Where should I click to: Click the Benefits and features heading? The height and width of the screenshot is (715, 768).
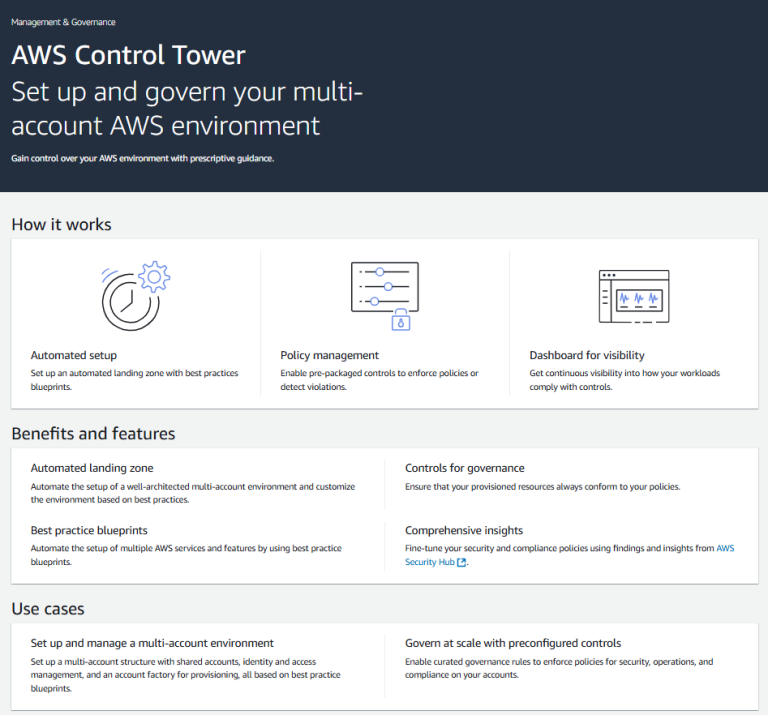click(x=93, y=433)
